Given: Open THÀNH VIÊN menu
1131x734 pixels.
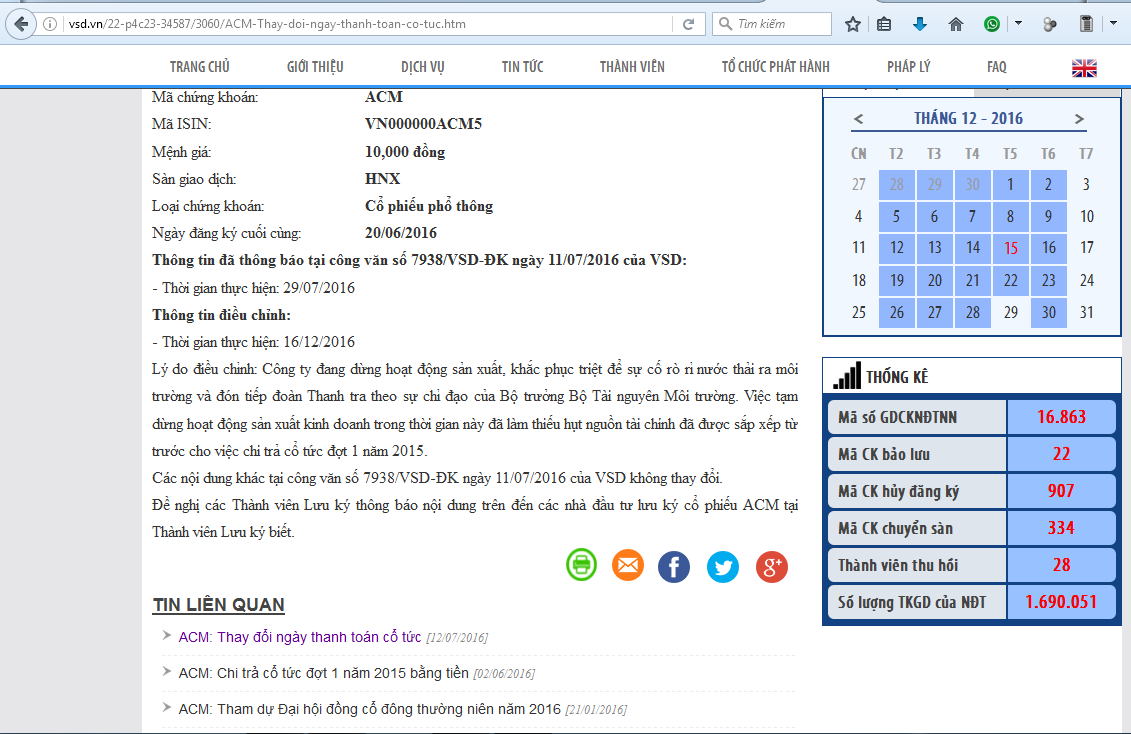Looking at the screenshot, I should click(633, 67).
